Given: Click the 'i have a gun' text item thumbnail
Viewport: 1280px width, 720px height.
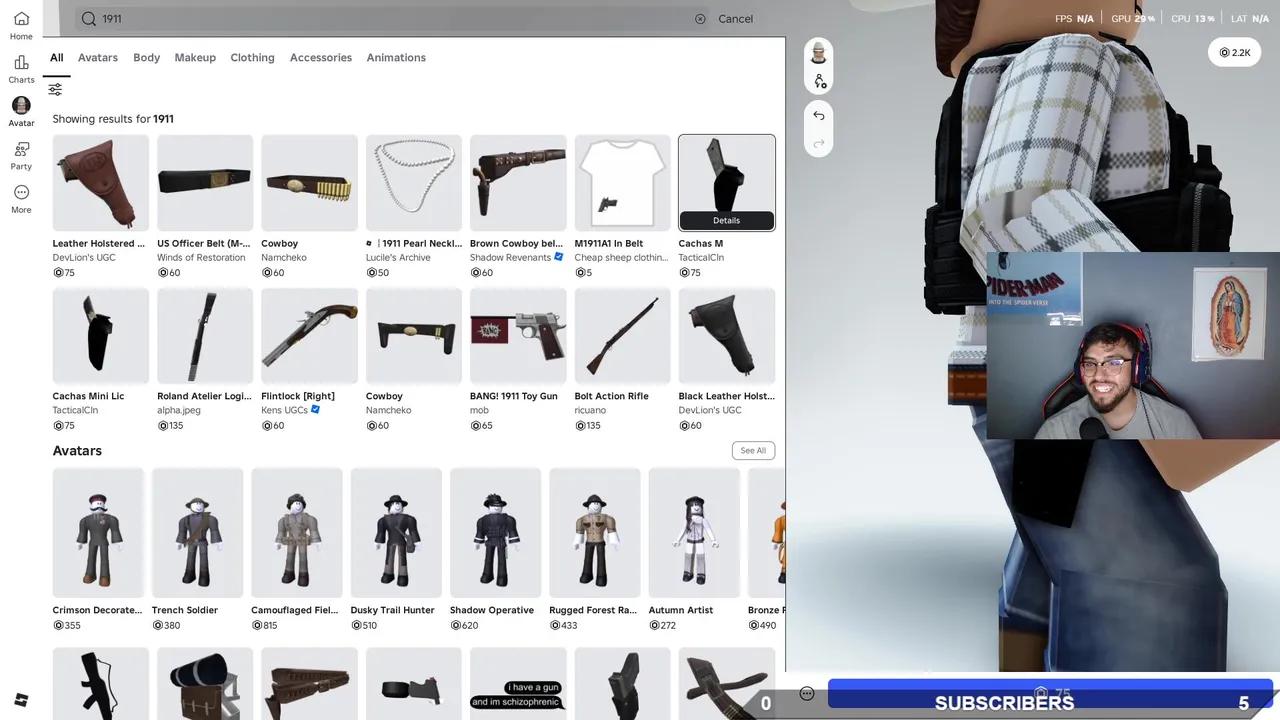Looking at the screenshot, I should coord(518,684).
